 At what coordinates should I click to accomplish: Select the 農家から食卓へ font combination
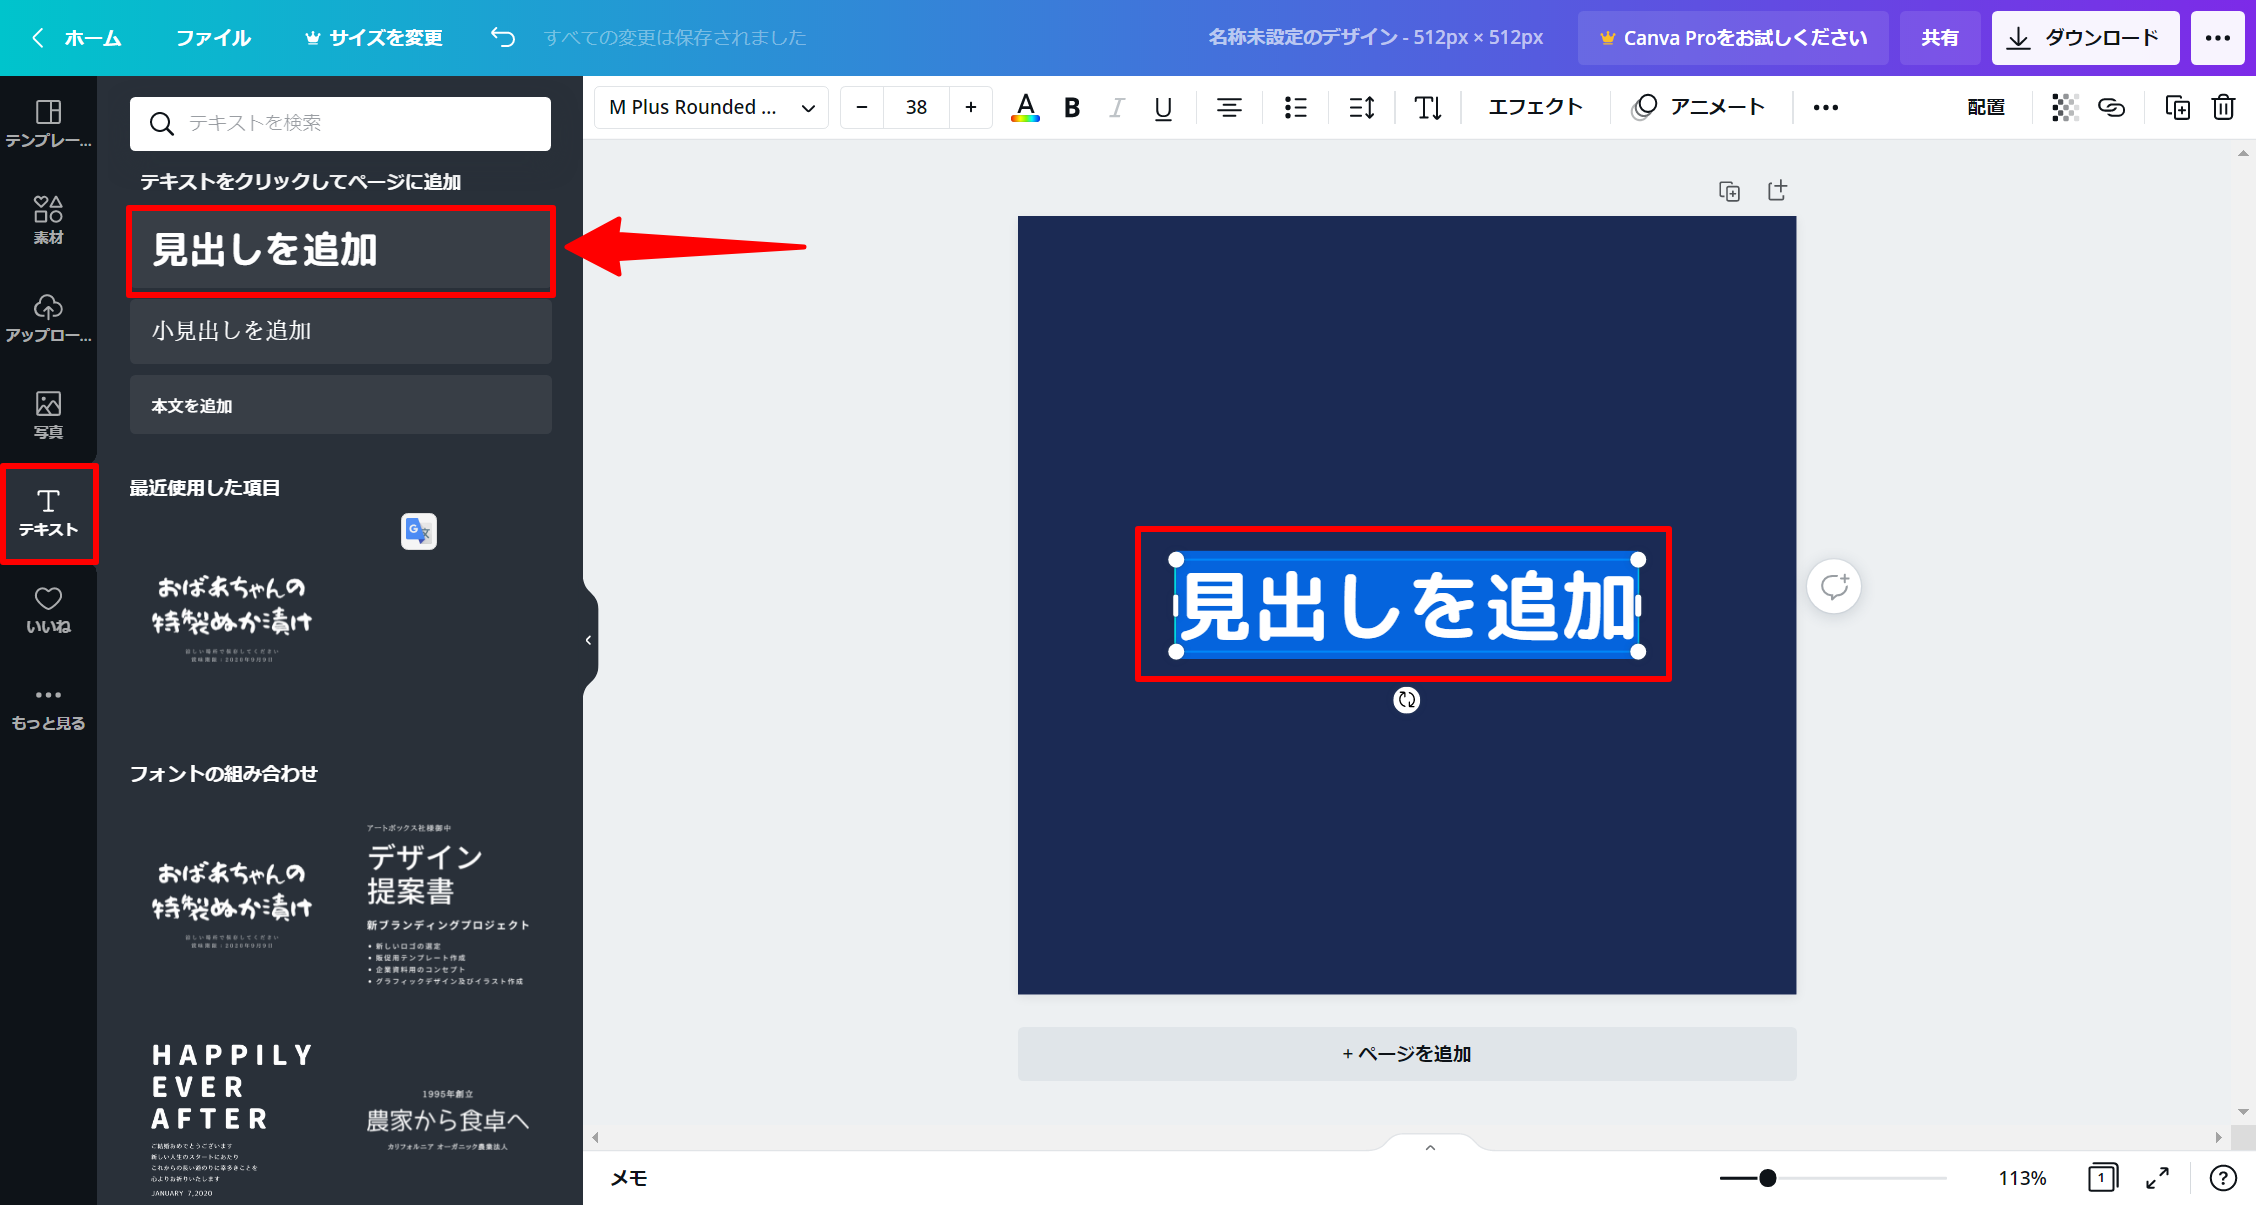coord(446,1120)
